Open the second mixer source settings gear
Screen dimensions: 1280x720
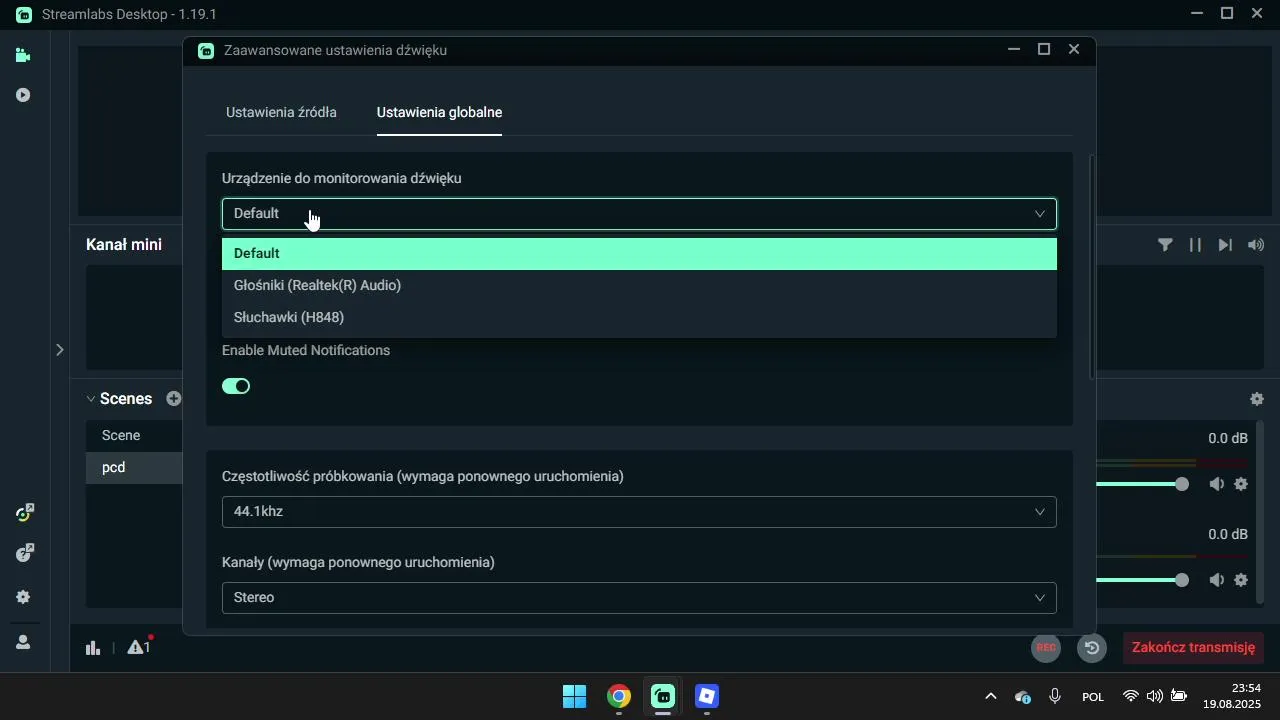[1241, 580]
